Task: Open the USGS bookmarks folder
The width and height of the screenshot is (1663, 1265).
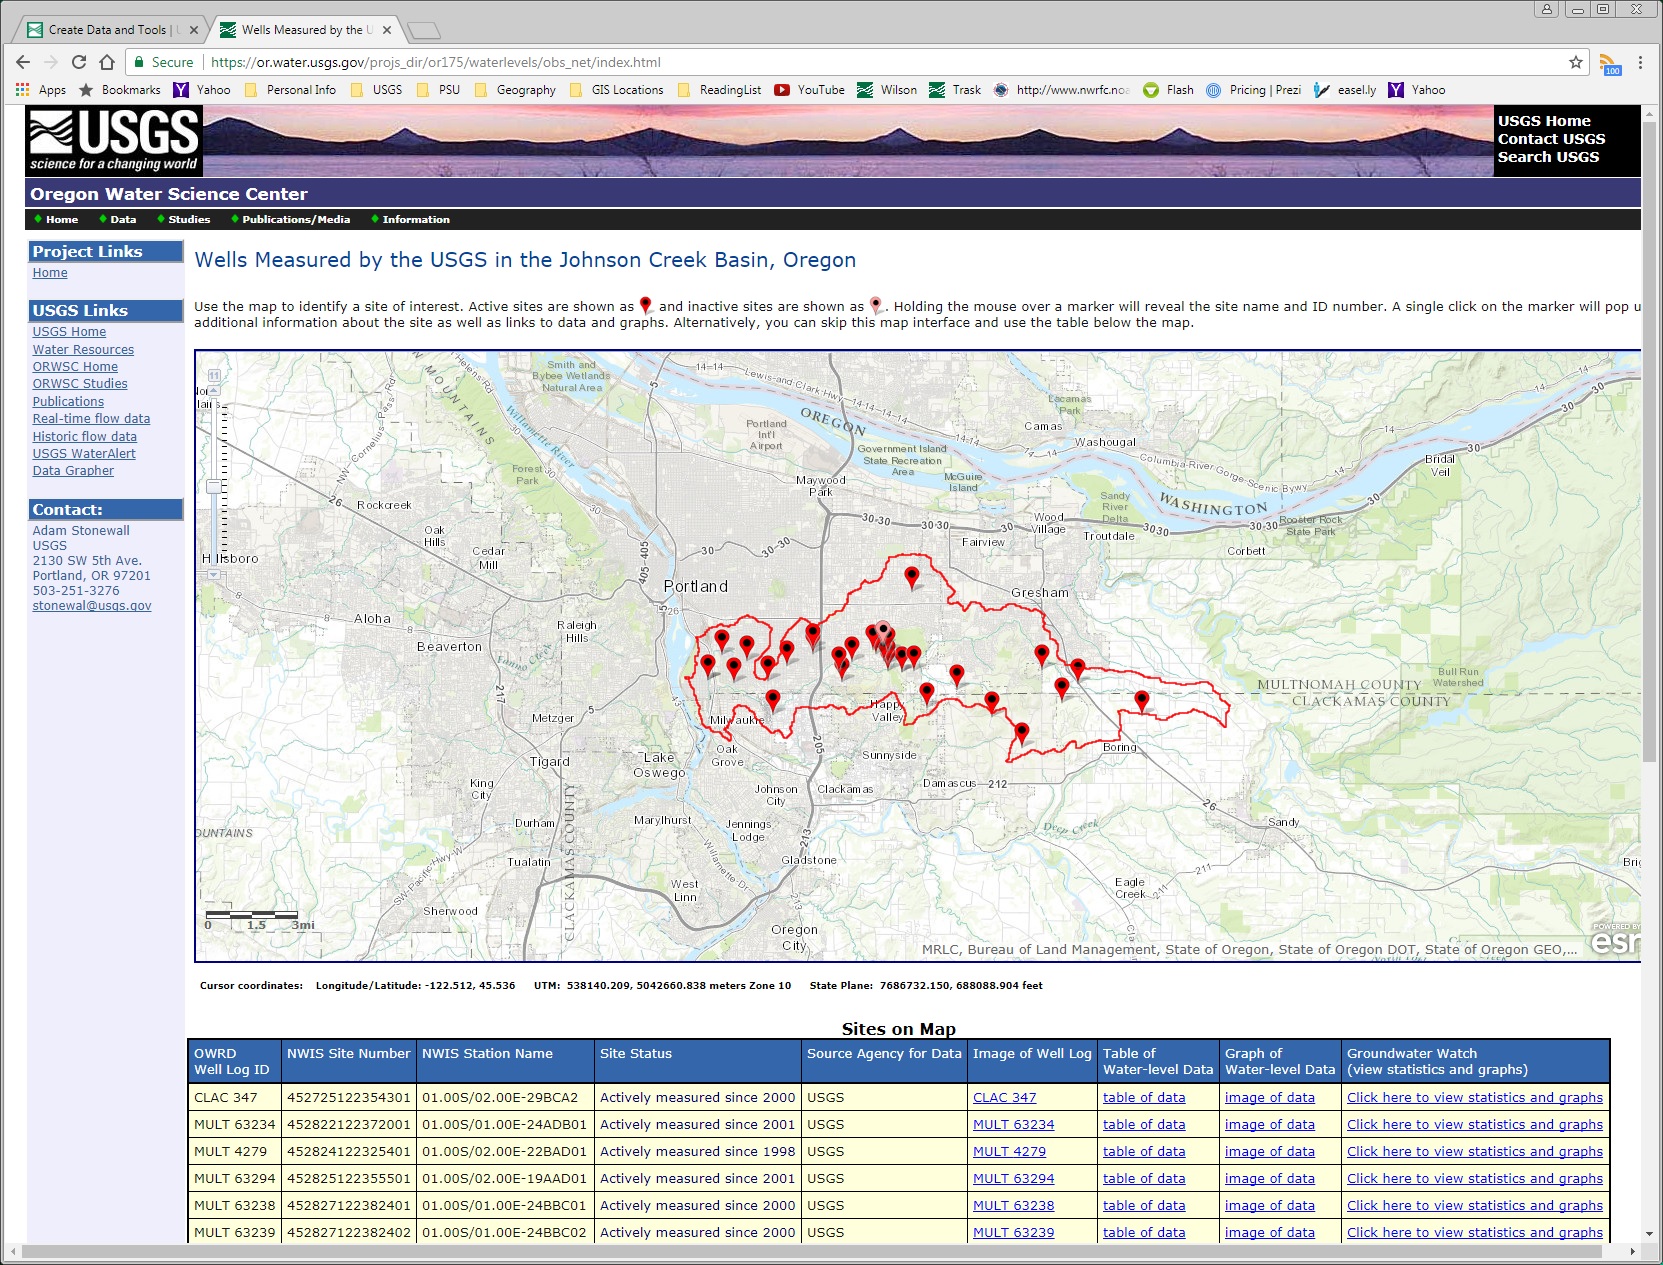Action: [376, 90]
